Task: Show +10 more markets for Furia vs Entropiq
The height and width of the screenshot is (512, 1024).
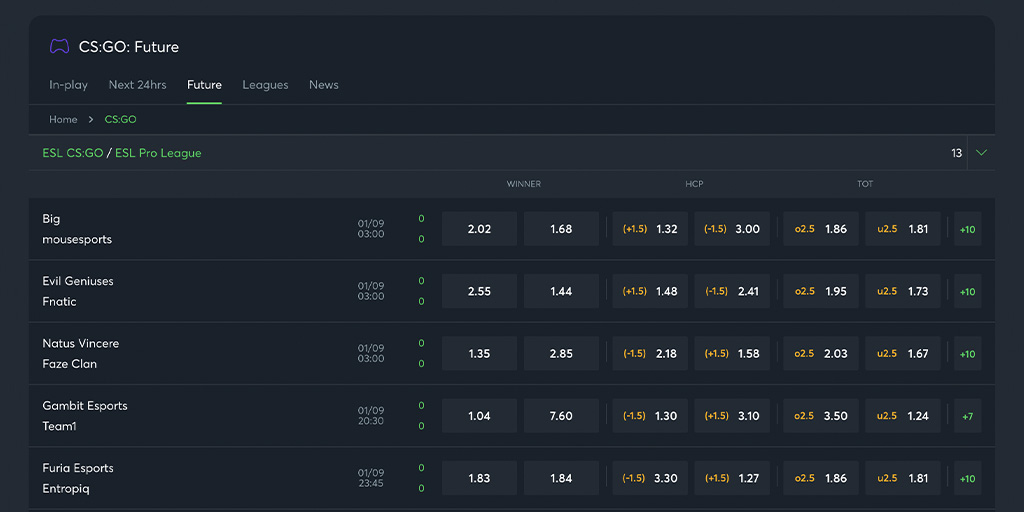Action: pyautogui.click(x=967, y=478)
